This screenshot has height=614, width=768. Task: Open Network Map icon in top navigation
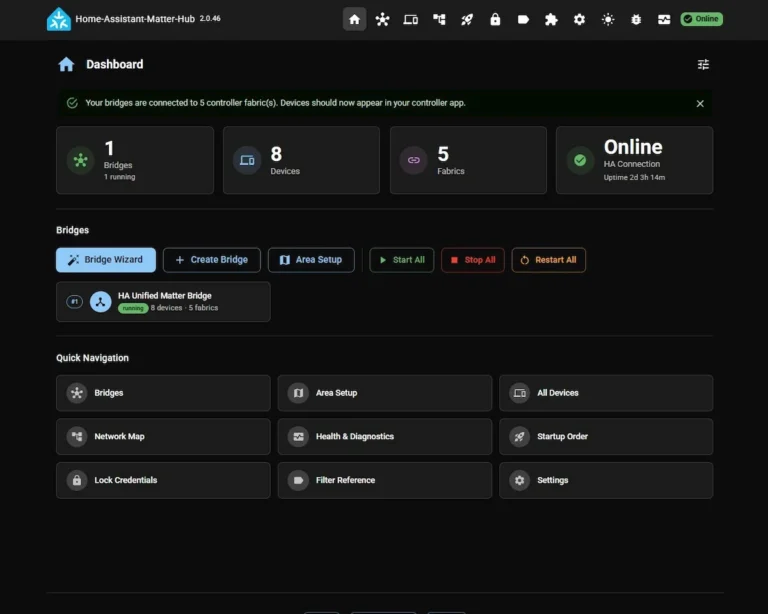pyautogui.click(x=439, y=19)
